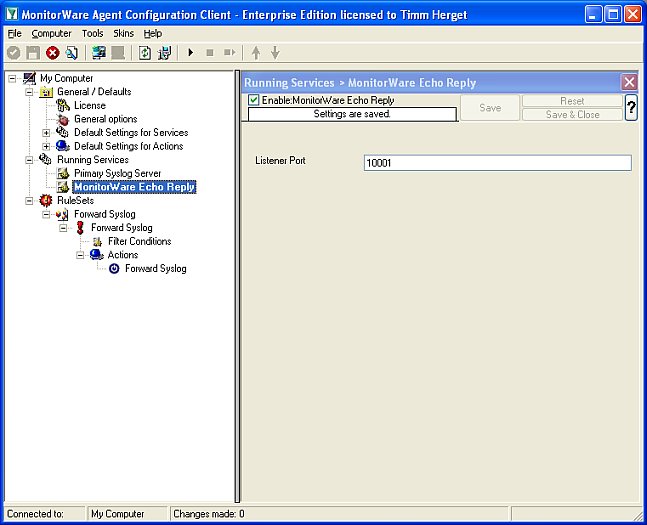Viewport: 647px width, 525px height.
Task: Click the restart service toolbar button
Action: tap(229, 53)
